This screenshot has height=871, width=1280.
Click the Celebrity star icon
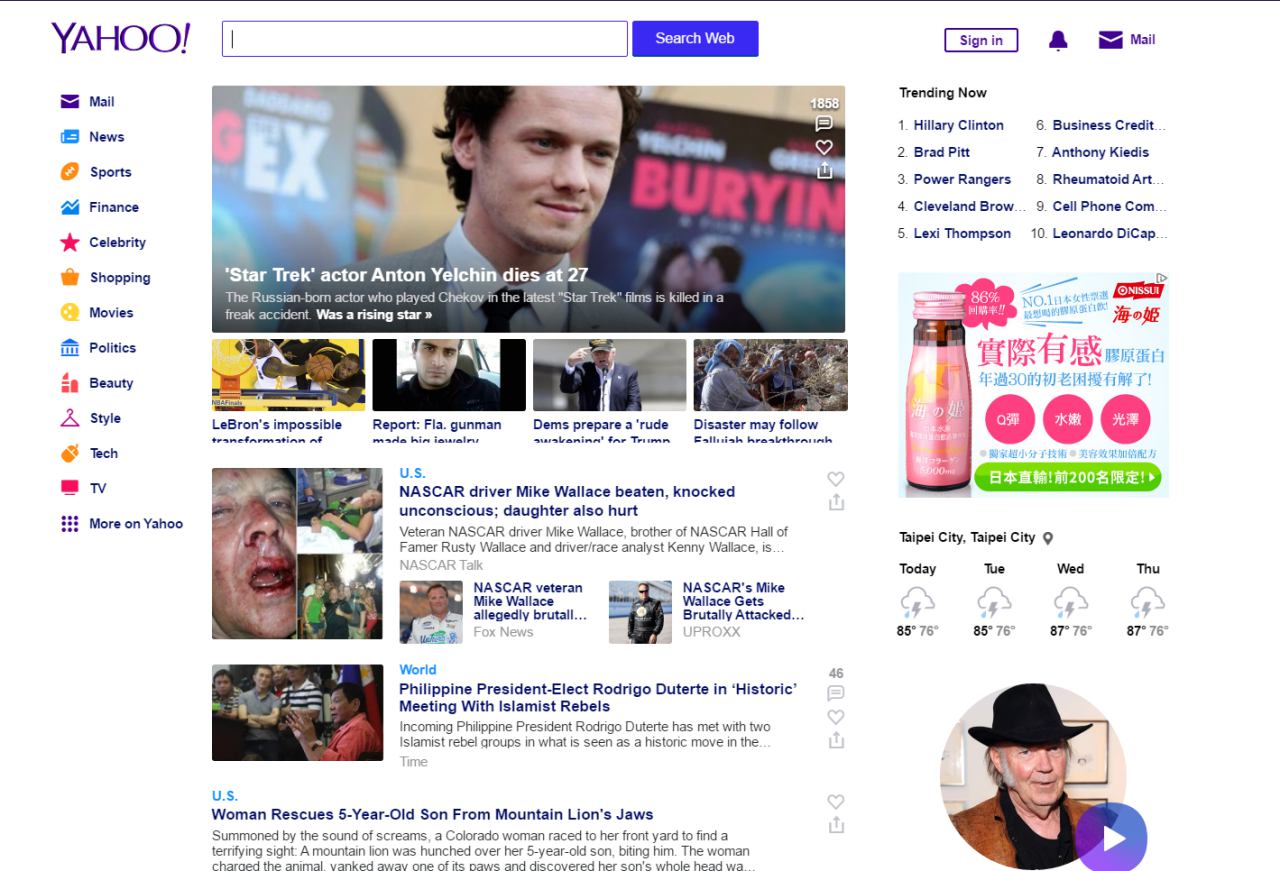(x=70, y=242)
